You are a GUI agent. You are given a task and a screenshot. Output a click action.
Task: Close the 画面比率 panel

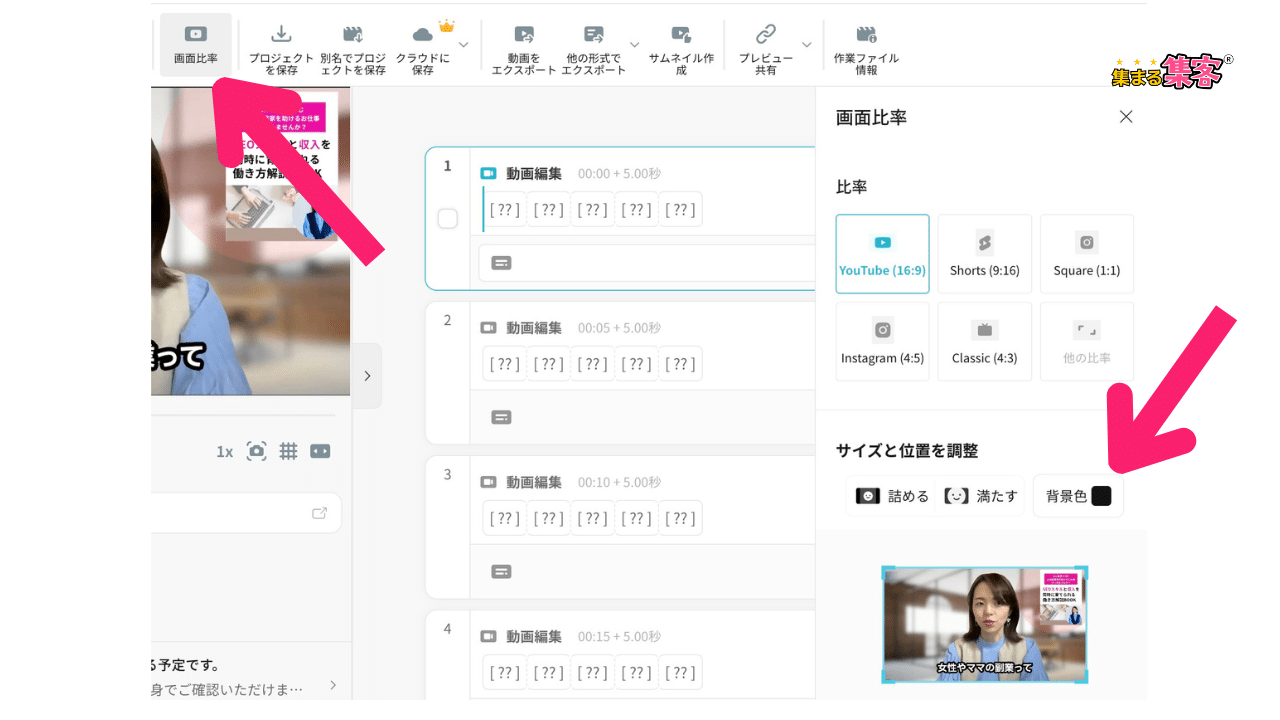(1126, 117)
